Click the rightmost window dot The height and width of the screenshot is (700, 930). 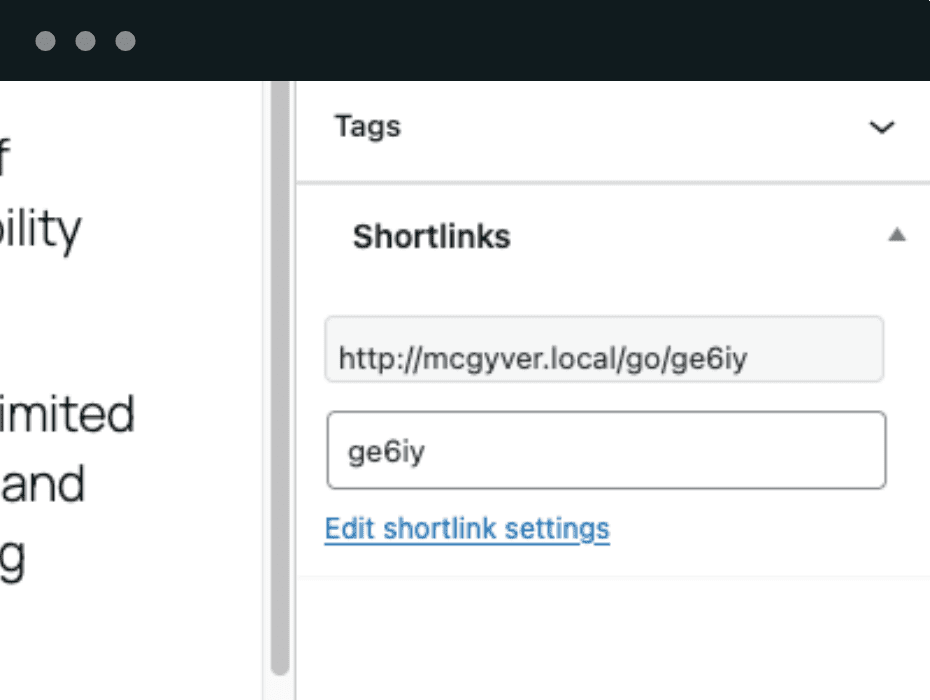[125, 41]
